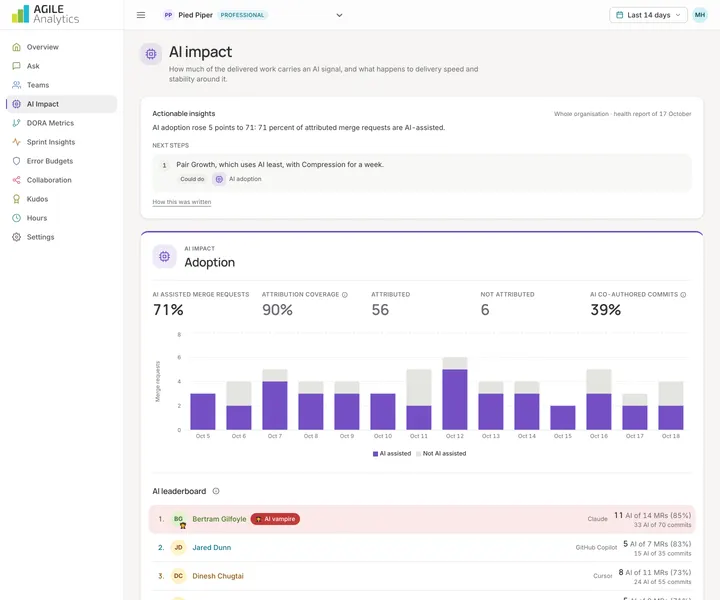This screenshot has width=720, height=600.
Task: Click the Pair Growth next step text
Action: pos(280,164)
